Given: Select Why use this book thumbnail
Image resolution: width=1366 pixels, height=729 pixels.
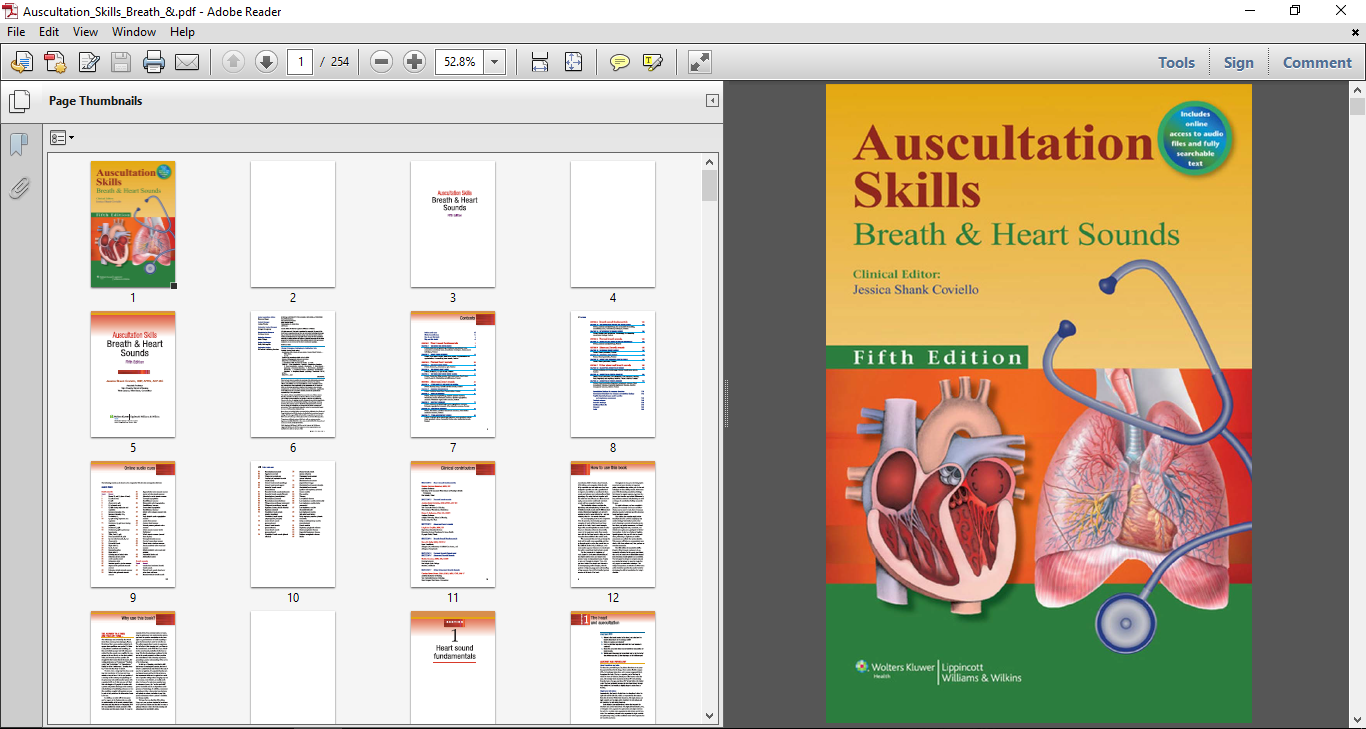Looking at the screenshot, I should pos(133,667).
